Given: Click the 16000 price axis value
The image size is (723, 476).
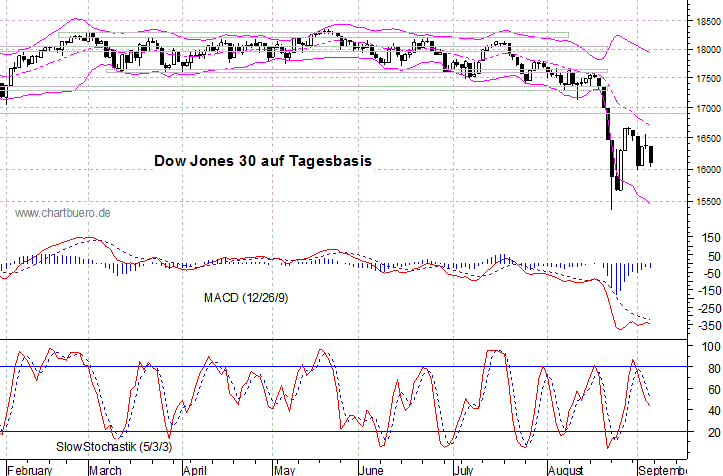Looking at the screenshot, I should 709,170.
